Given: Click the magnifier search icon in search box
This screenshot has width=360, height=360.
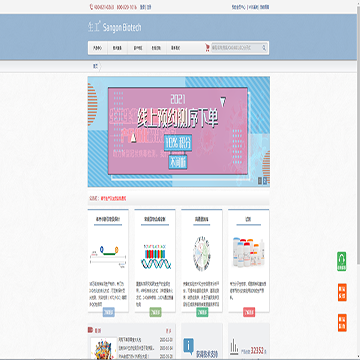Looking at the screenshot, I should [x=264, y=48].
